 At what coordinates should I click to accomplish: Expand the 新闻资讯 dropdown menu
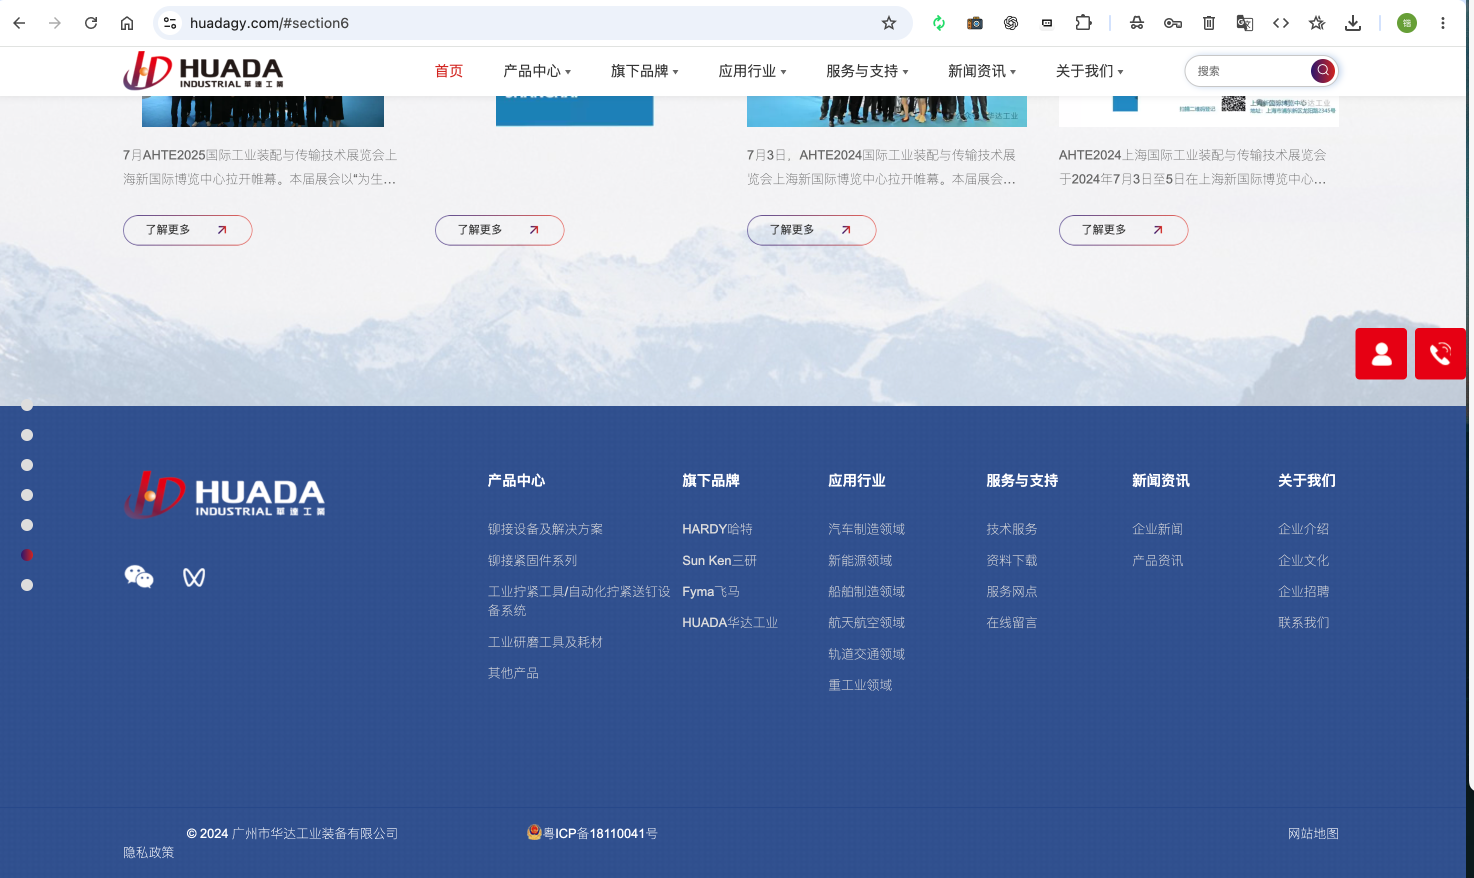(x=982, y=71)
